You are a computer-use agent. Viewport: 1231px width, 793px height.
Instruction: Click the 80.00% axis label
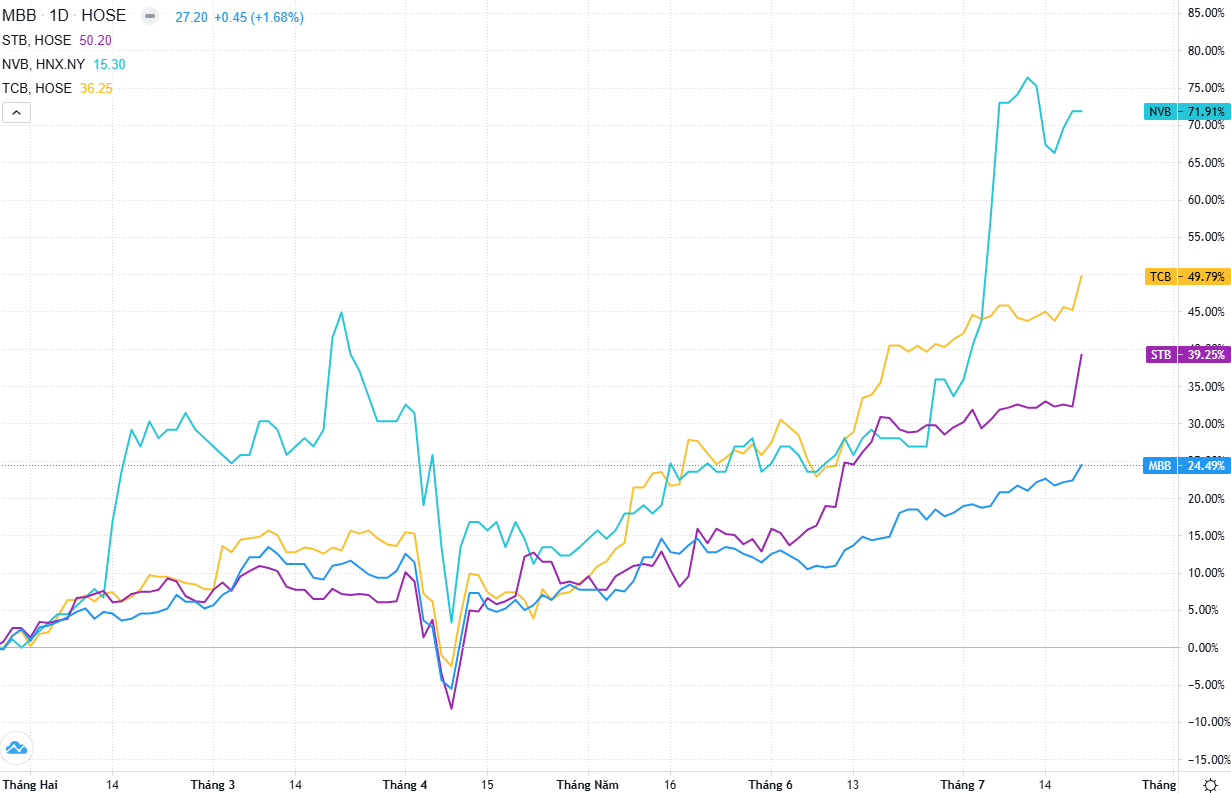tap(1208, 50)
